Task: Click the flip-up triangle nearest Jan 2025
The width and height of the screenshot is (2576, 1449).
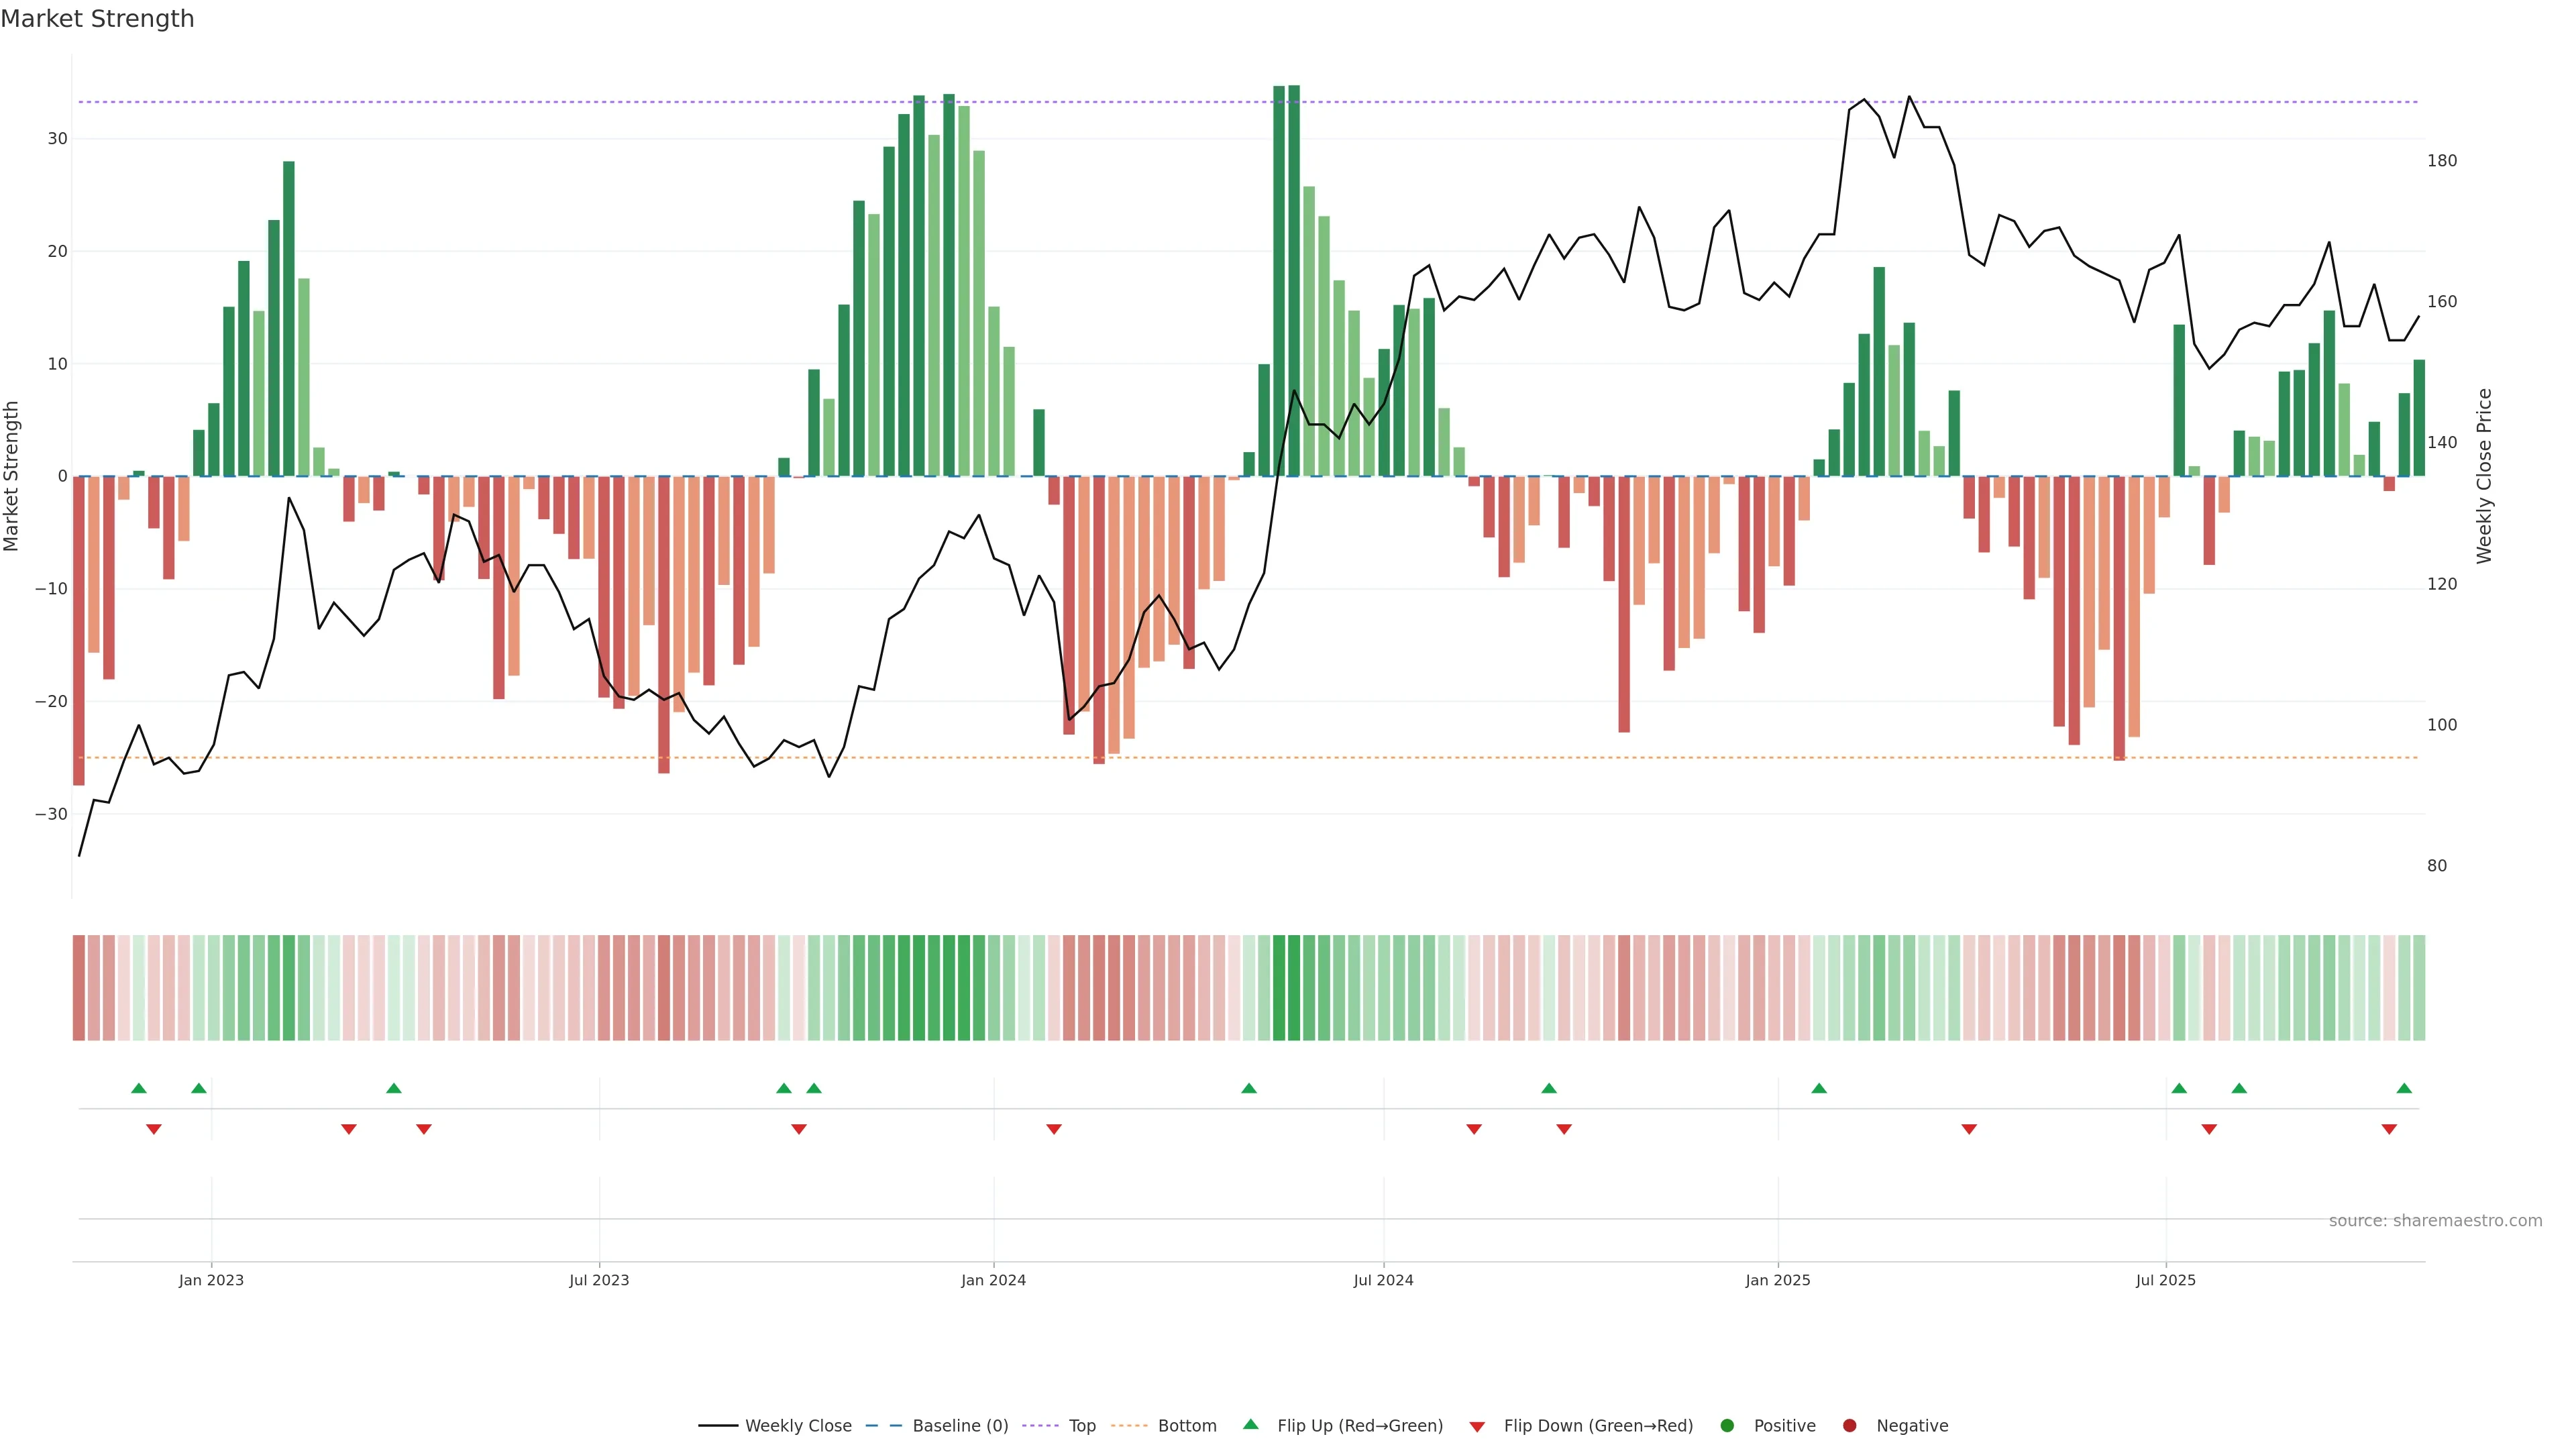Action: click(x=1819, y=1088)
